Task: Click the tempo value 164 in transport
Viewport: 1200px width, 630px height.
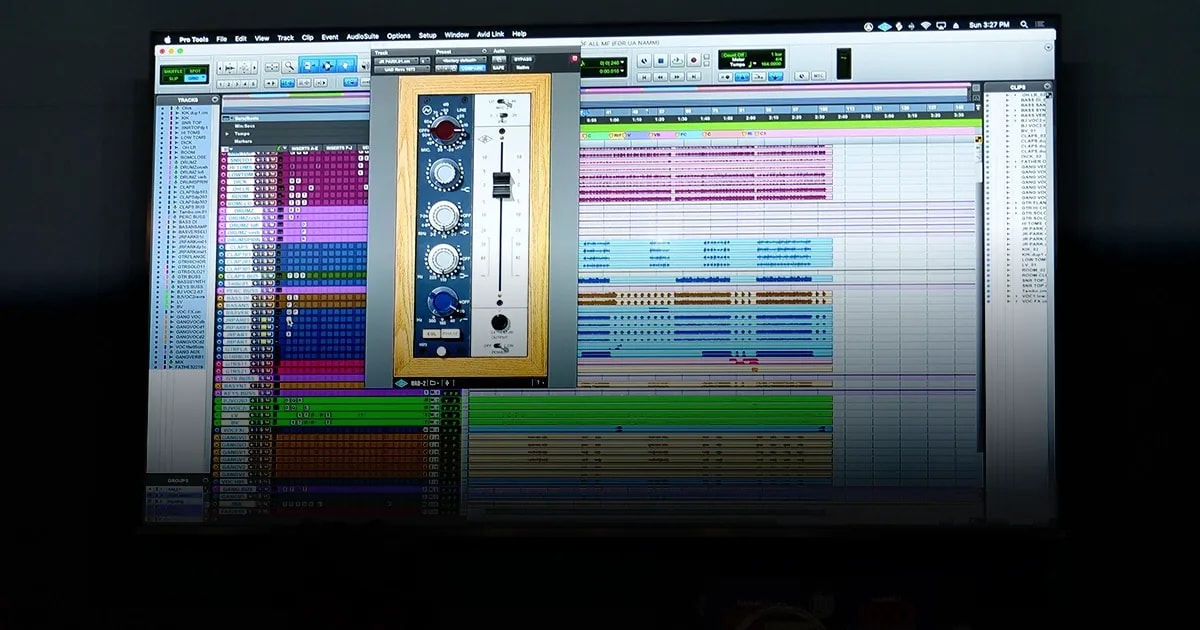Action: [771, 64]
